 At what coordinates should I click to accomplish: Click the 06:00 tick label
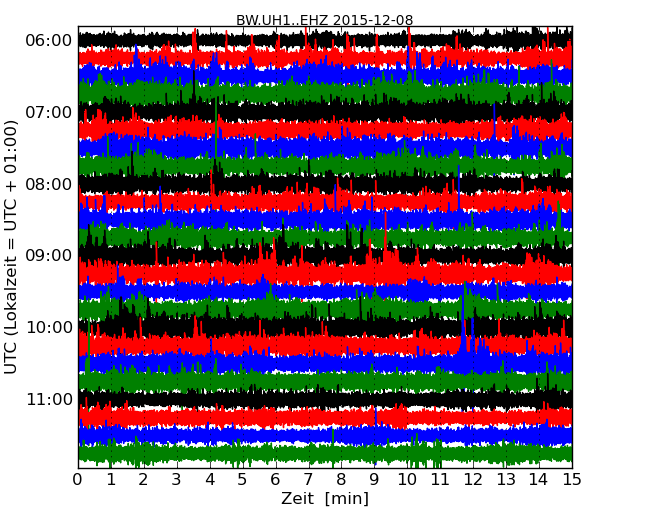(x=48, y=40)
